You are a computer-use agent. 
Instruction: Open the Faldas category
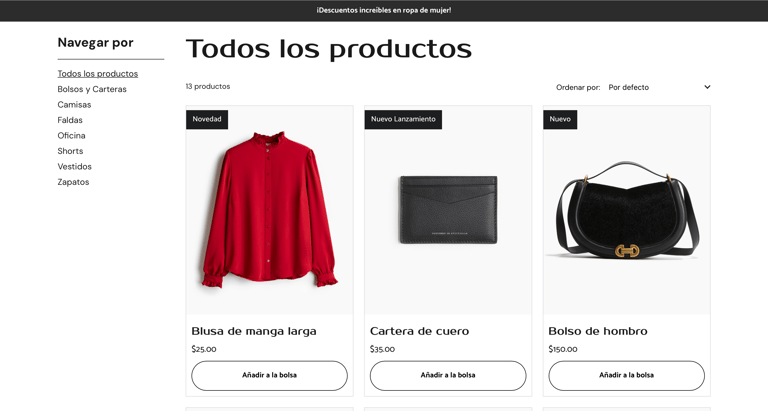(70, 120)
